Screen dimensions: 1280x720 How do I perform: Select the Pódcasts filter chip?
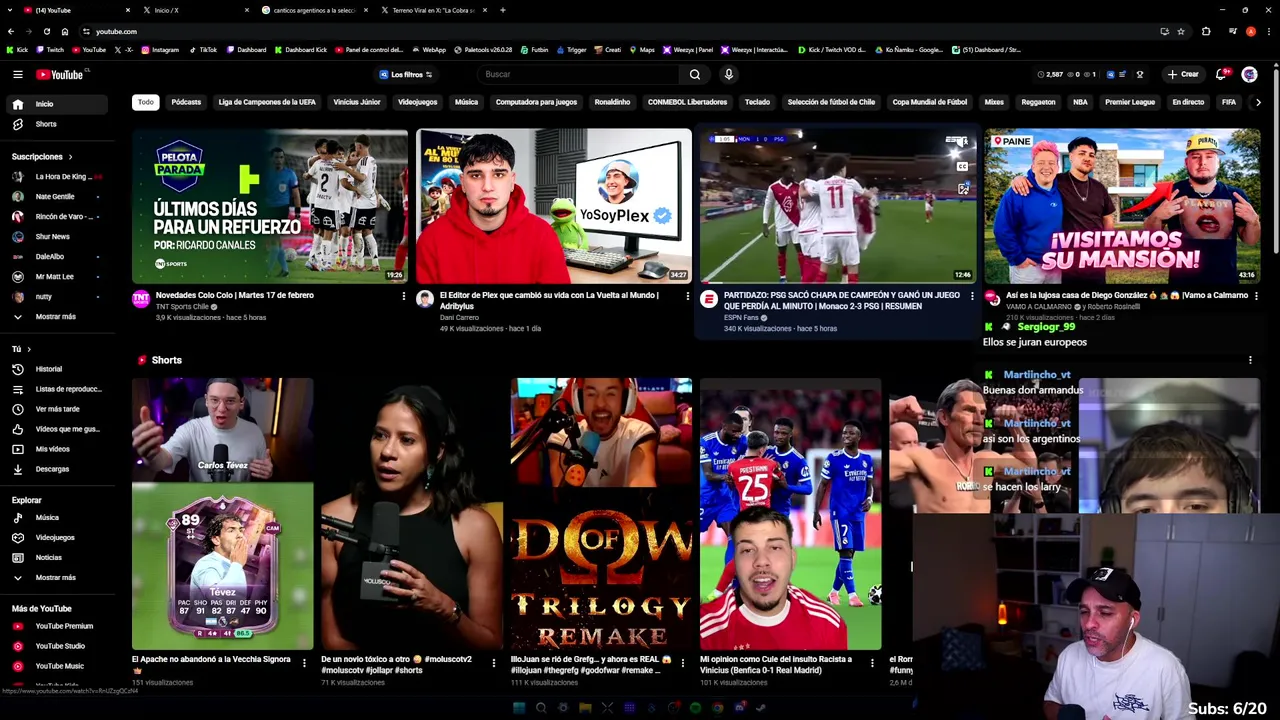[x=186, y=102]
